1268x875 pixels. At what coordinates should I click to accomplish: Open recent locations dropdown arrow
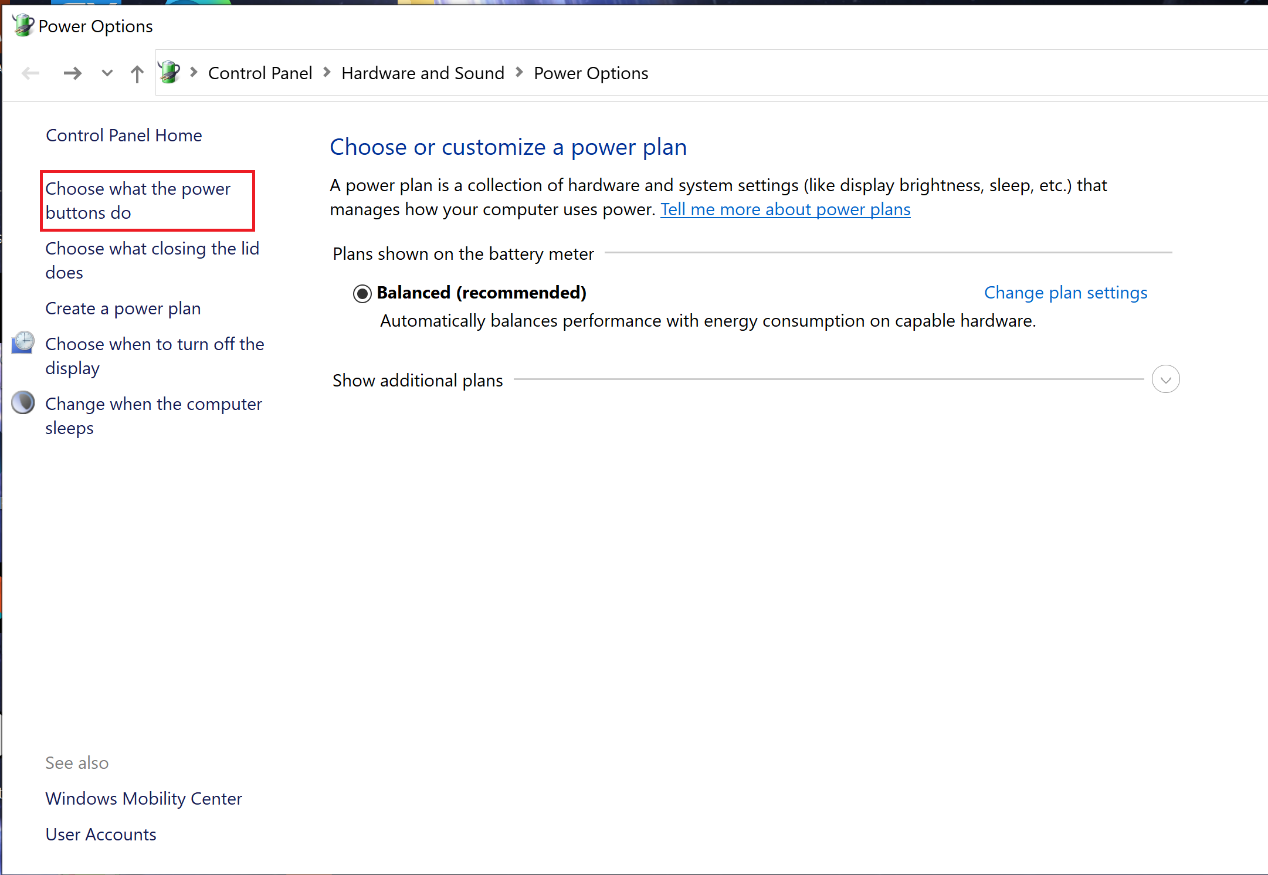tap(107, 73)
